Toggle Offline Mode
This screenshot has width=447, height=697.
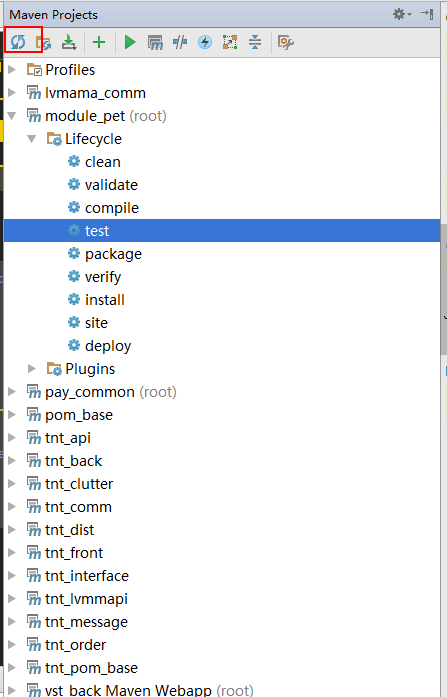click(x=180, y=42)
